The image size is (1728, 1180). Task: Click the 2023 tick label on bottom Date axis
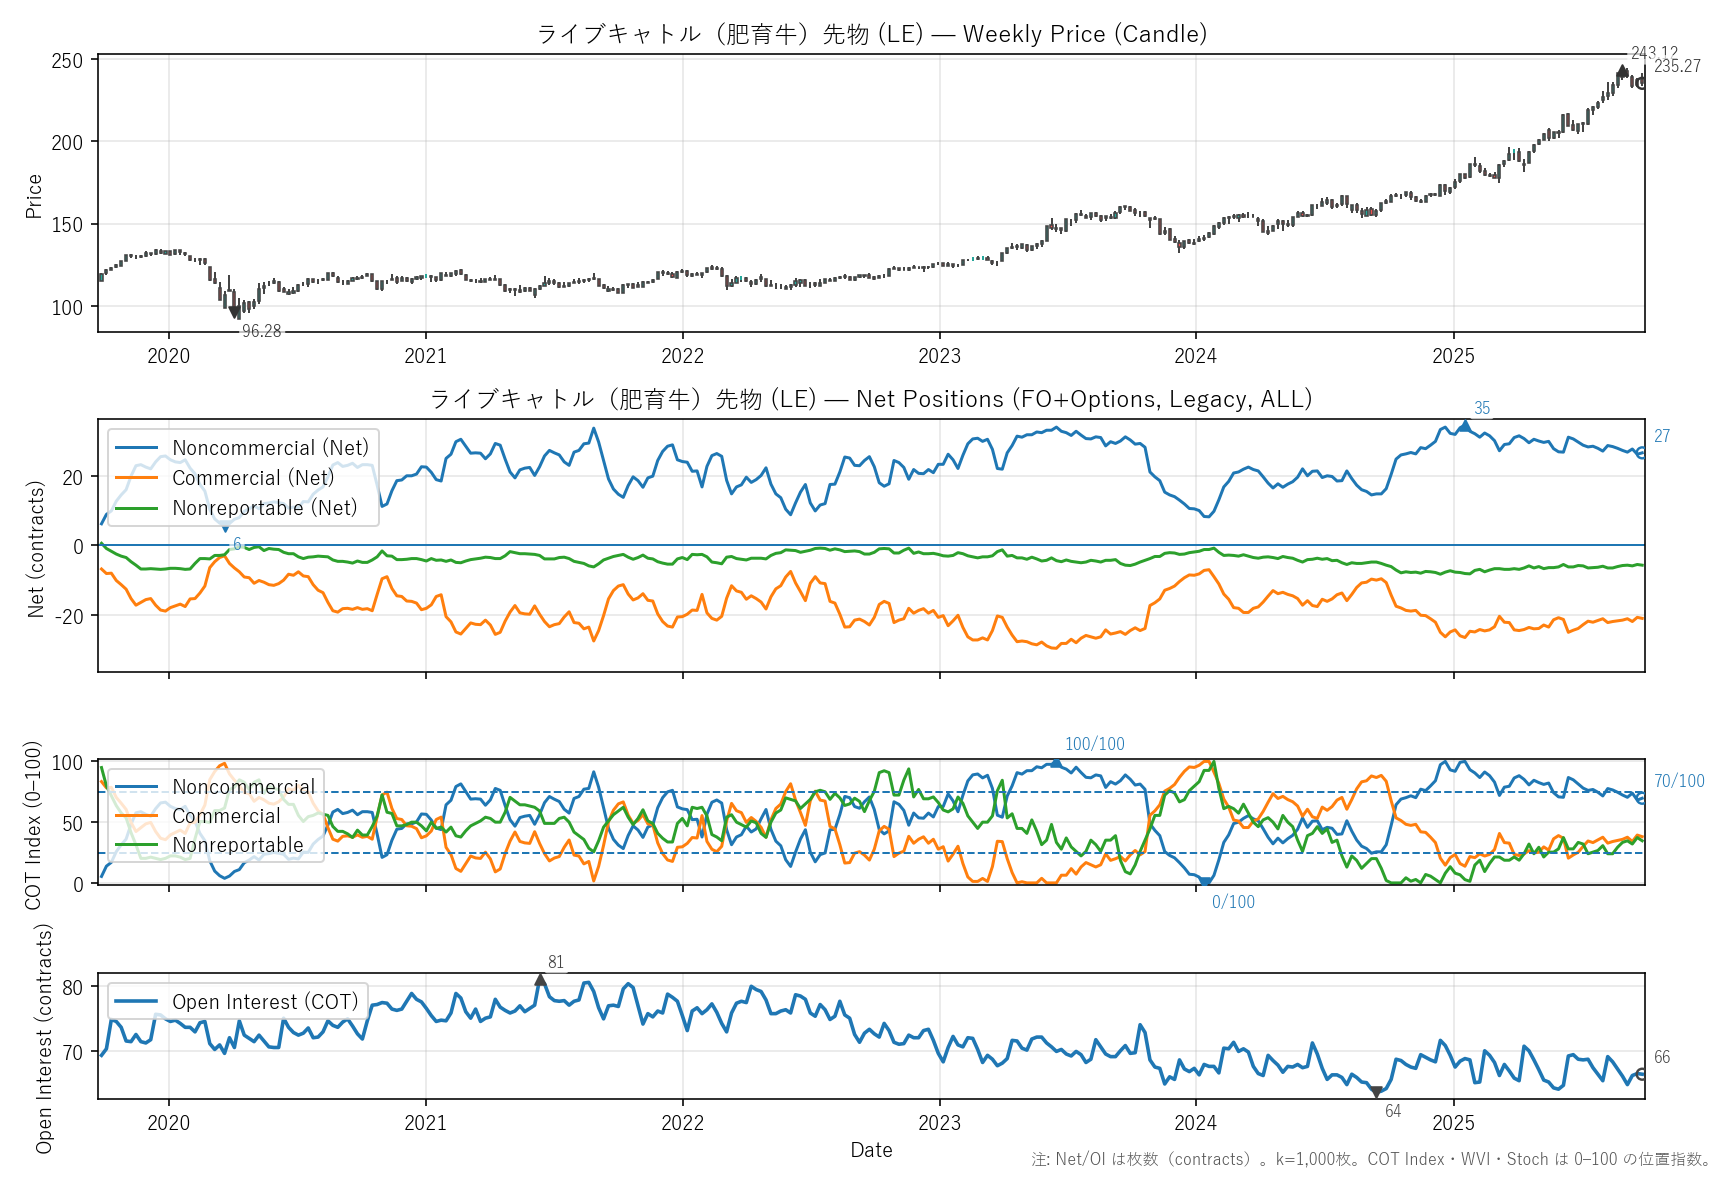pos(939,1123)
